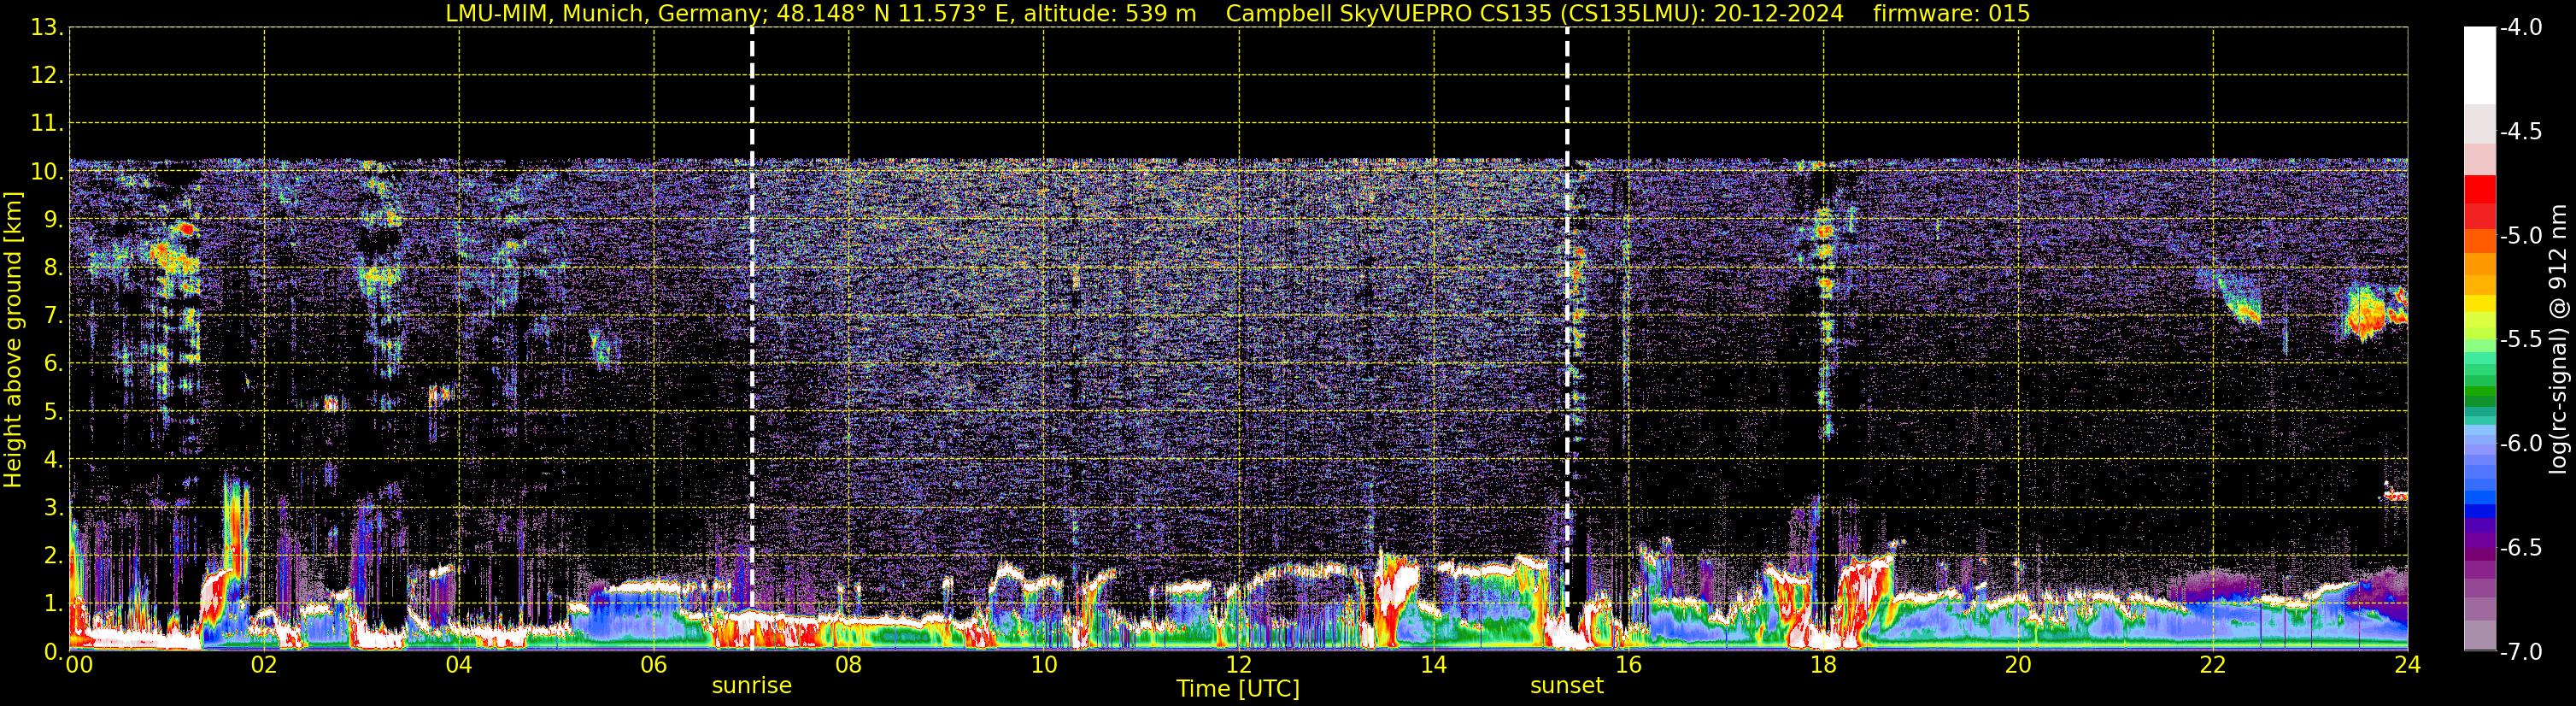Click the "-4.5" colorbar tick label
This screenshot has height=706, width=2576.
click(x=2520, y=132)
